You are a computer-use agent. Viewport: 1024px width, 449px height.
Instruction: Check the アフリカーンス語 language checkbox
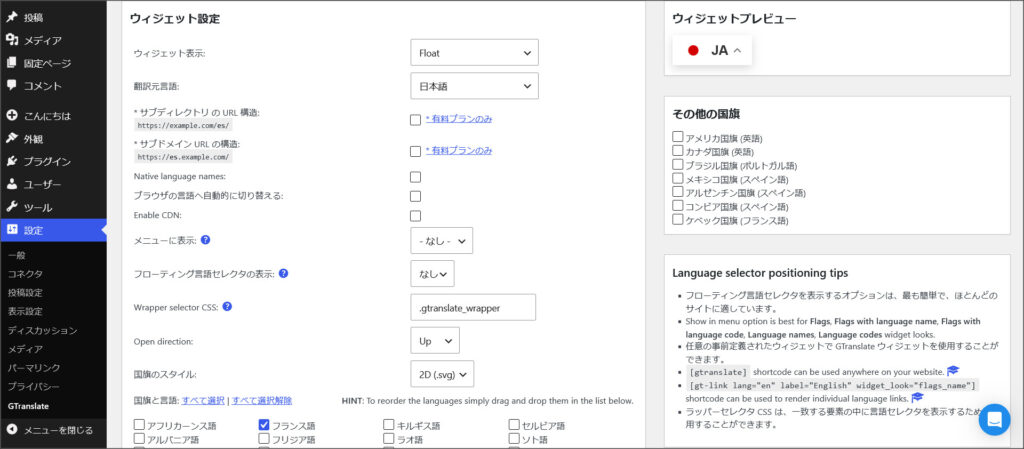coord(139,425)
